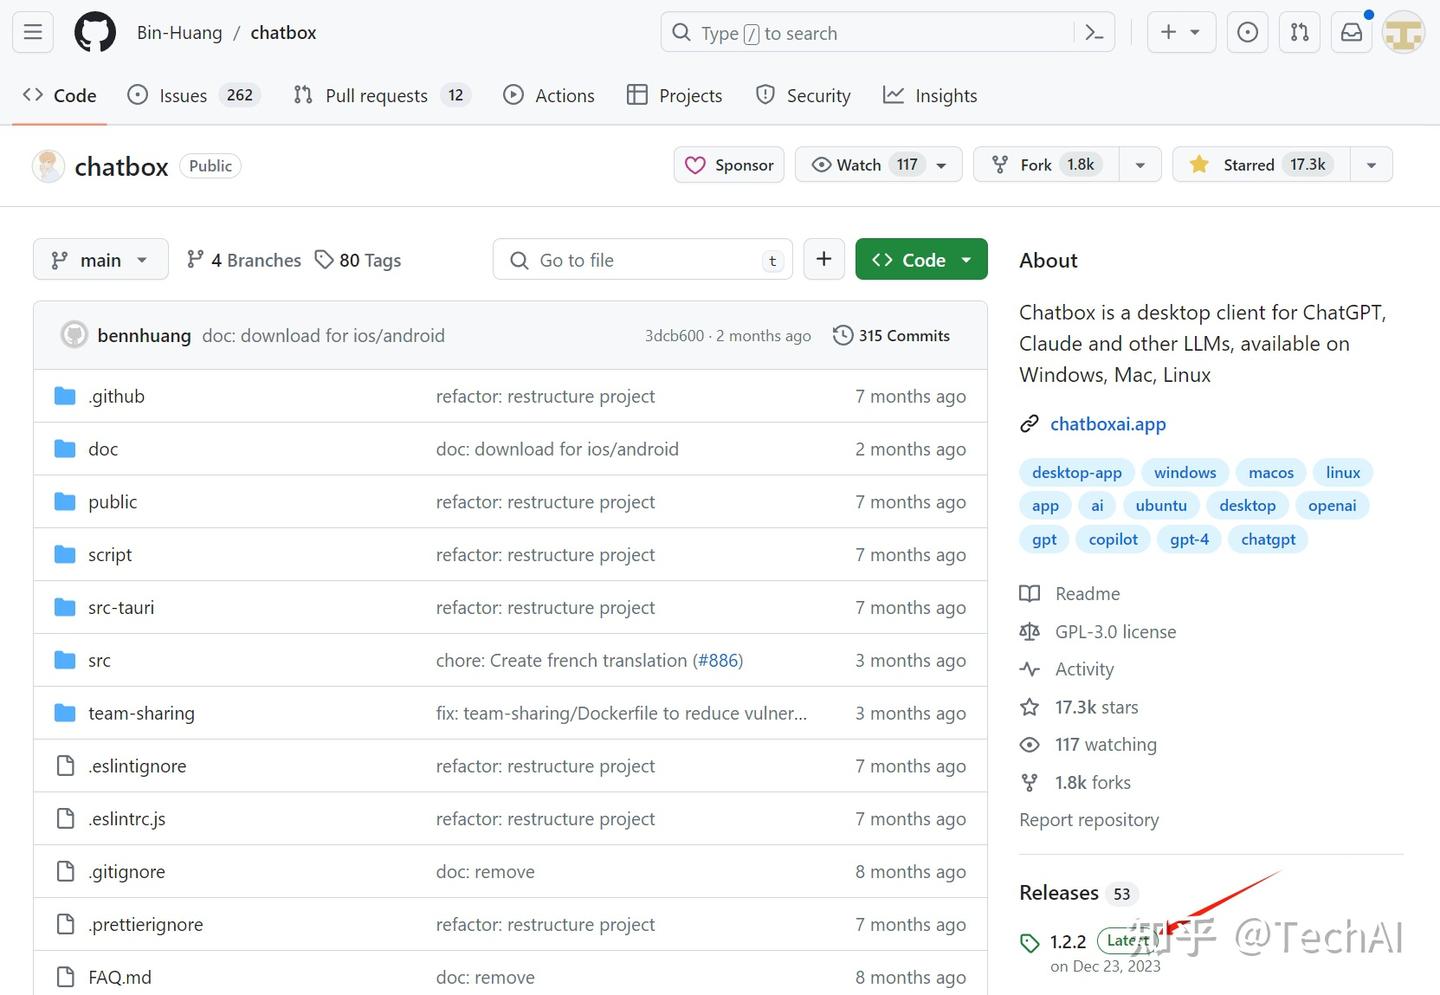The image size is (1440, 995).
Task: Open the user avatar menu
Action: 1402,33
